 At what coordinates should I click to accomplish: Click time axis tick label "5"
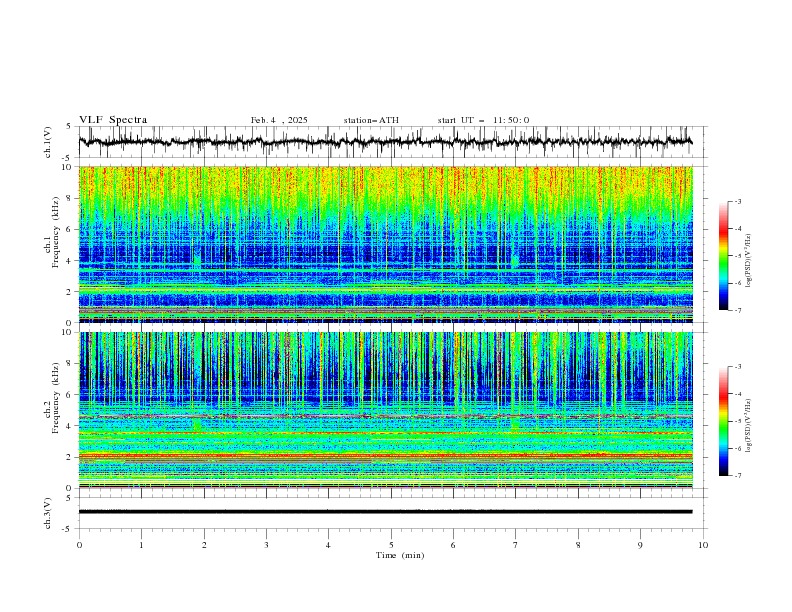pyautogui.click(x=391, y=545)
